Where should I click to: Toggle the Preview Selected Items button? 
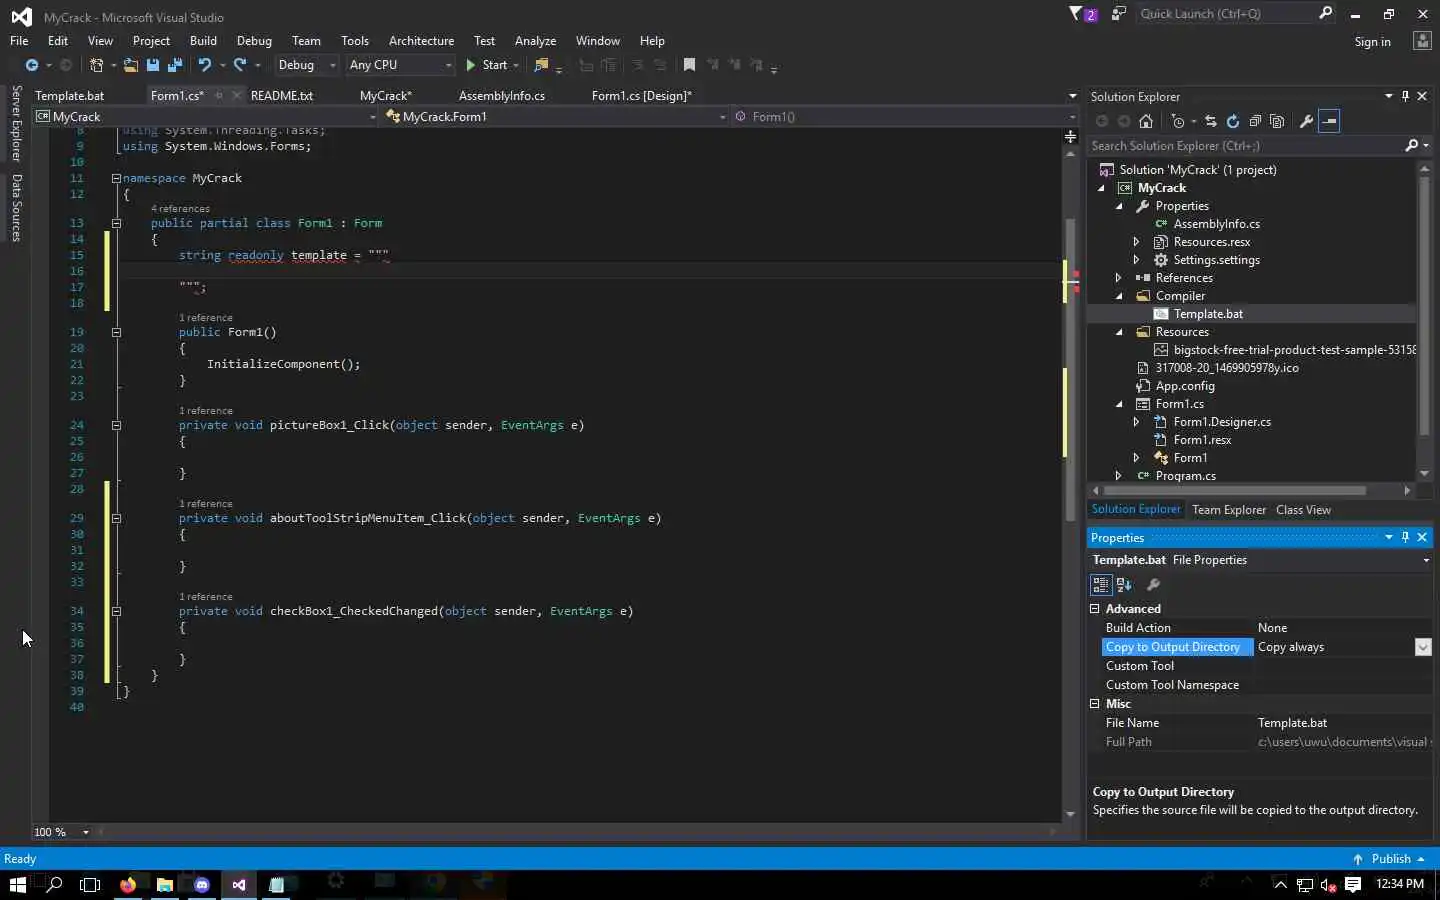1329,121
